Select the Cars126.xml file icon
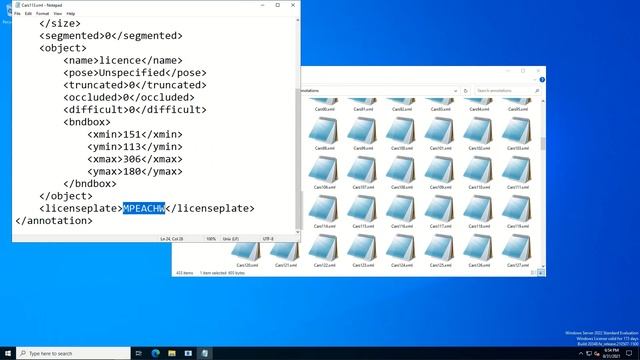This screenshot has height=360, width=640. click(478, 248)
